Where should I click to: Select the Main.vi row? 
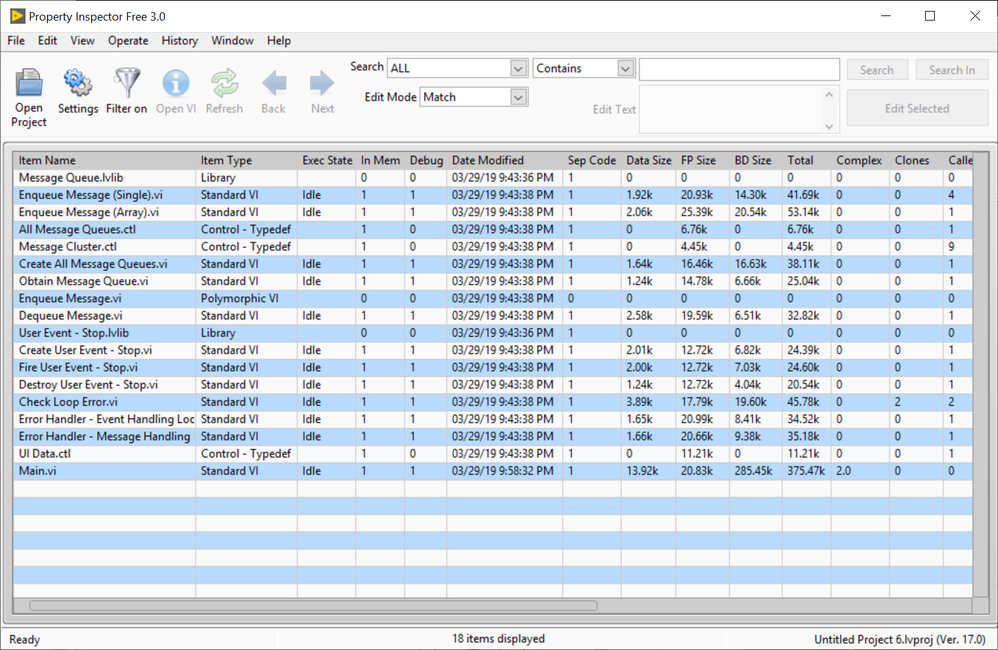coord(493,470)
